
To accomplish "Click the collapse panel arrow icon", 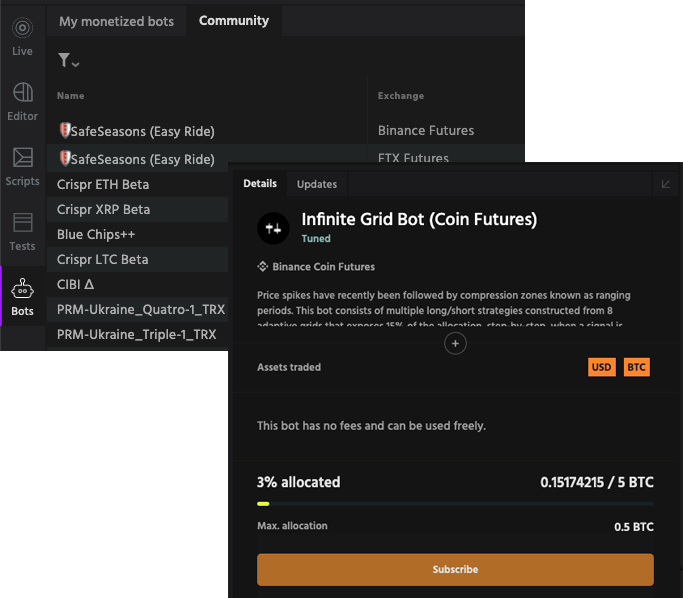I will (x=665, y=184).
